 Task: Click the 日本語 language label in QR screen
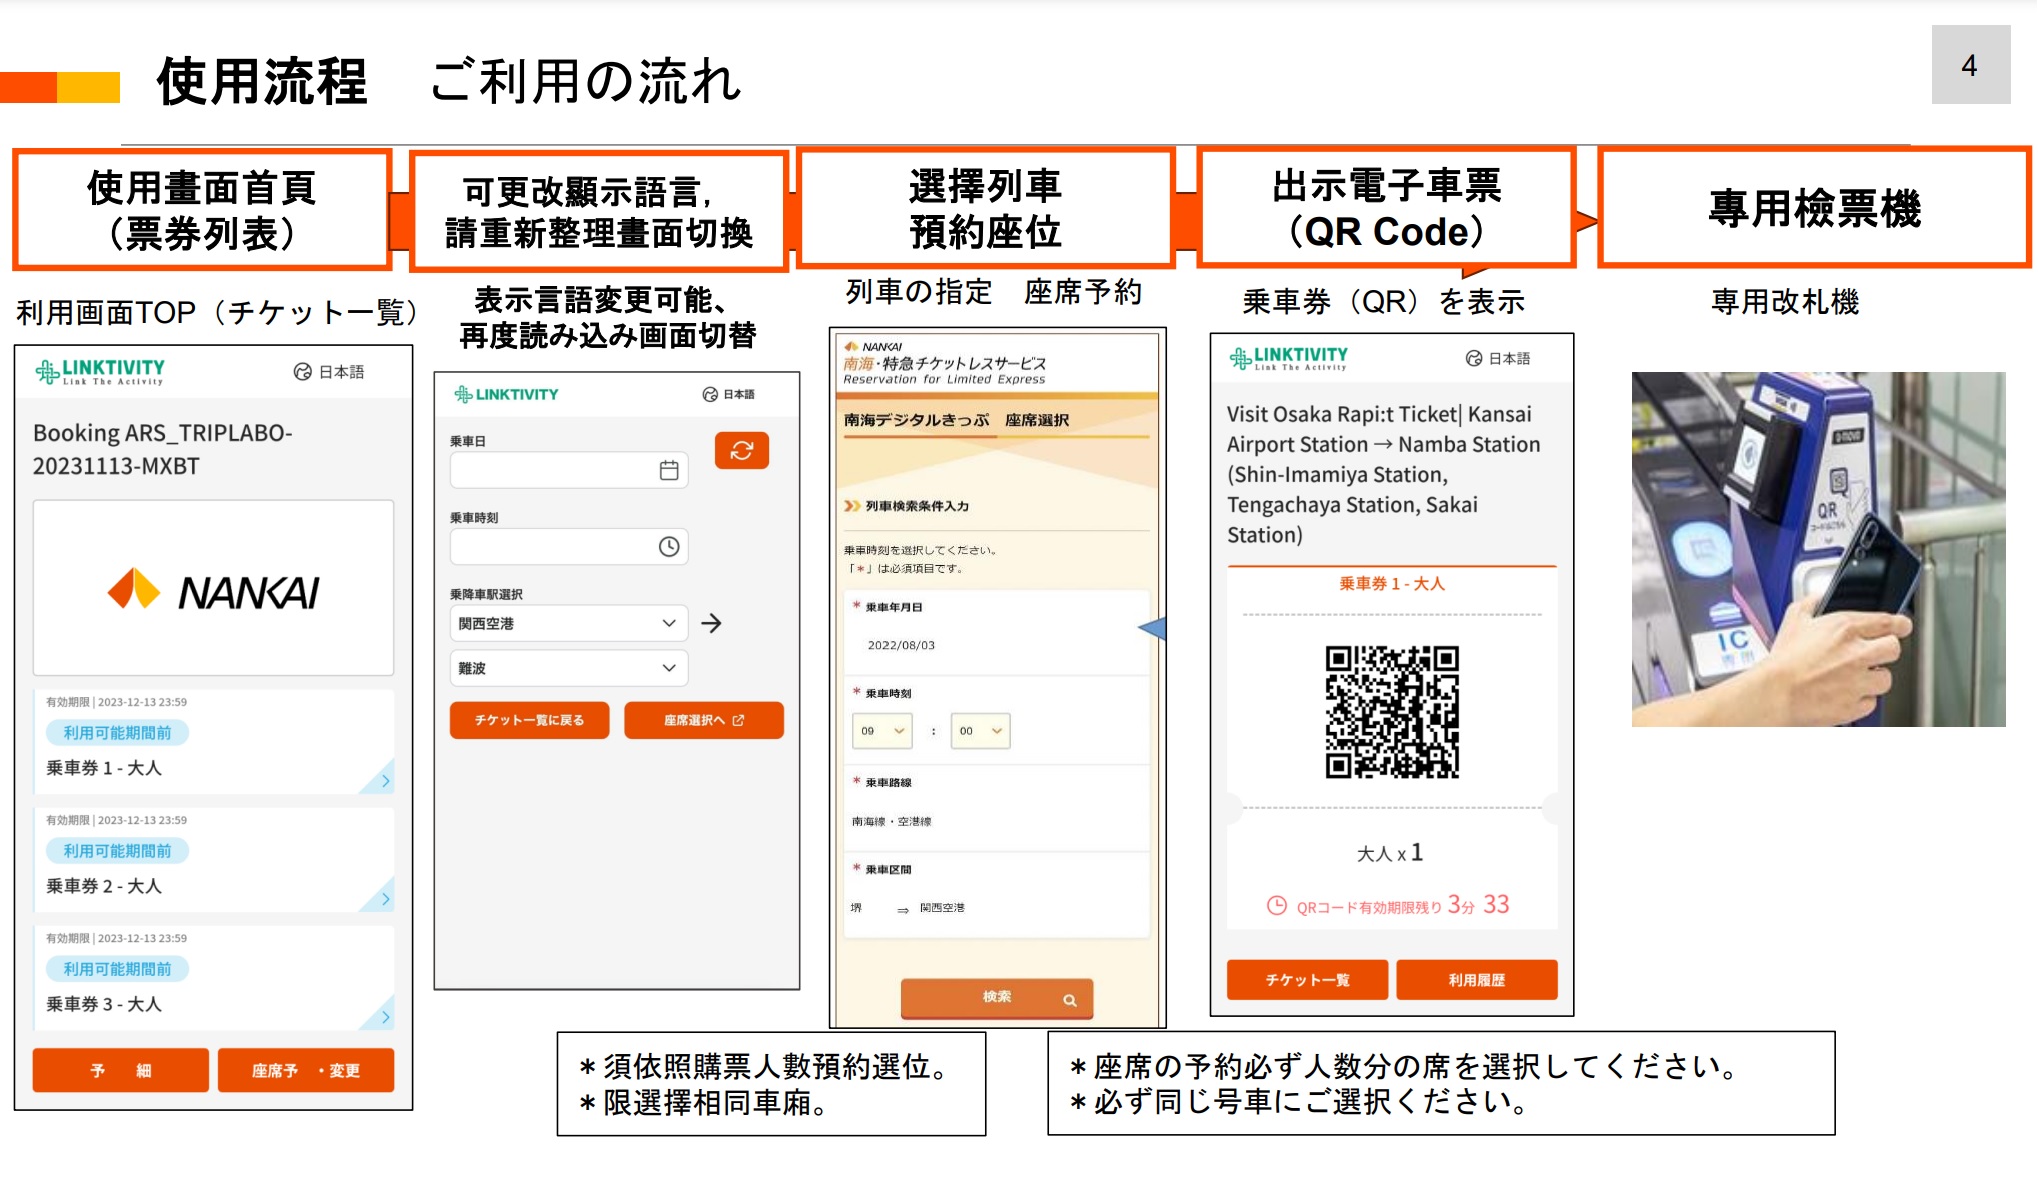click(1509, 358)
